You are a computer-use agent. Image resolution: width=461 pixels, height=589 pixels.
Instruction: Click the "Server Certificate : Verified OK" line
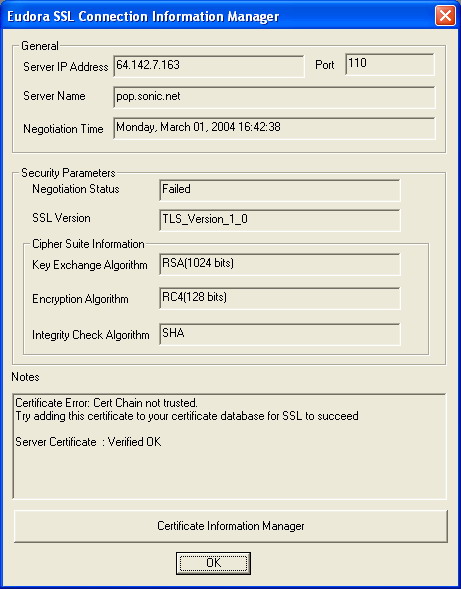pos(88,442)
